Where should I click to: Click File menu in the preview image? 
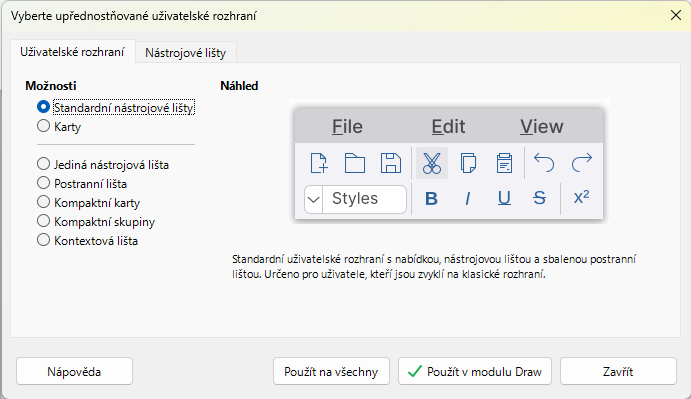[x=347, y=127]
